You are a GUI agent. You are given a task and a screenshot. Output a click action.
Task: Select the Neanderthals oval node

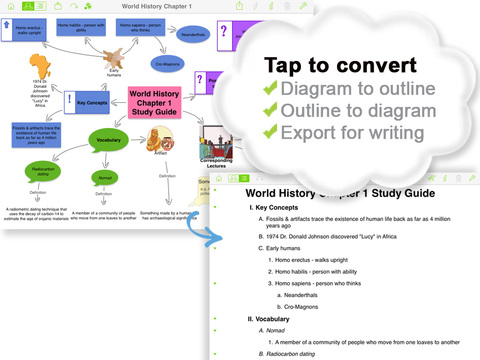[193, 34]
